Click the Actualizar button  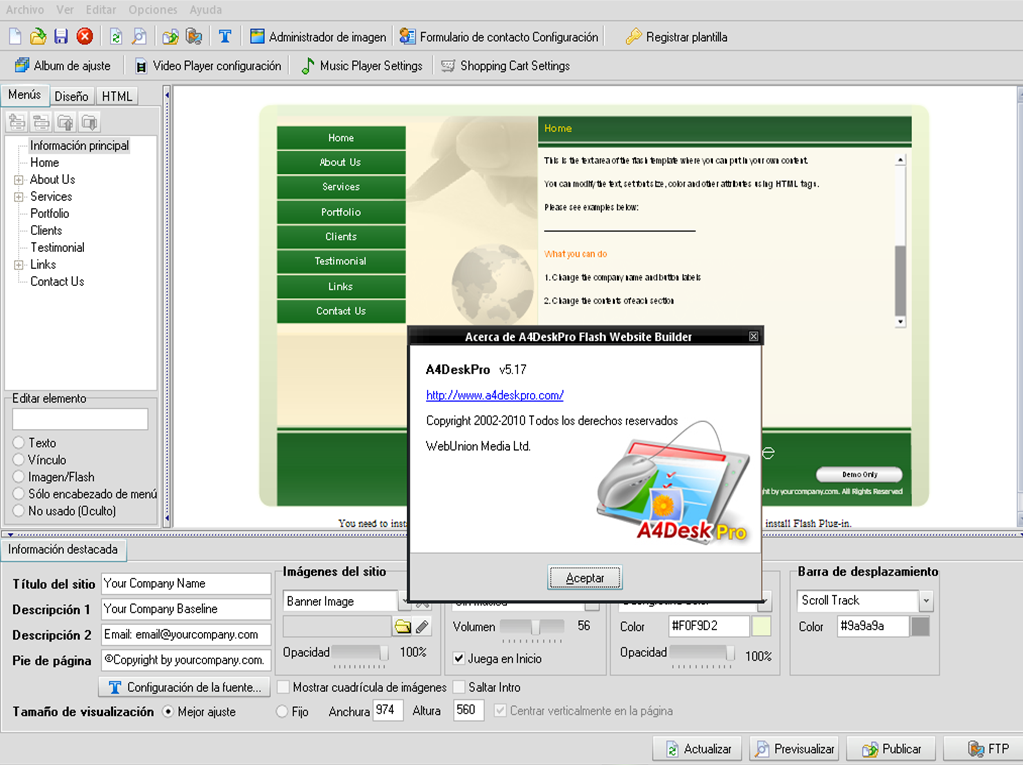pyautogui.click(x=698, y=749)
